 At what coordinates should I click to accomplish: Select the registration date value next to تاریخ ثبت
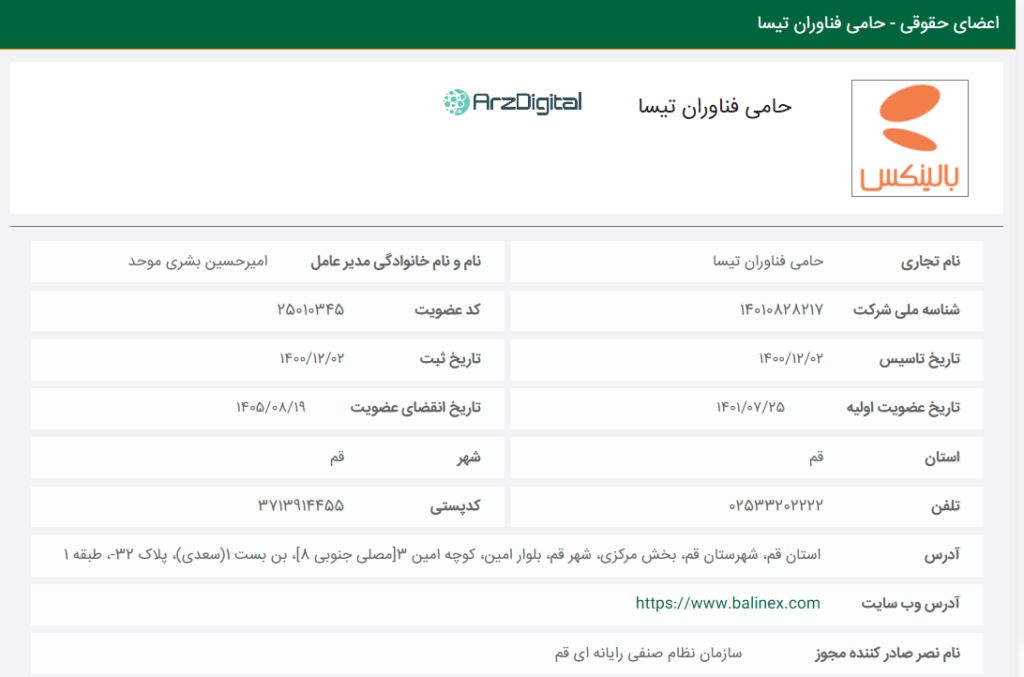coord(312,358)
